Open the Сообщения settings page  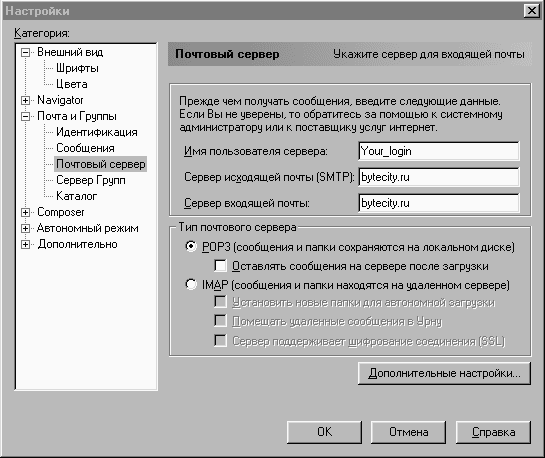pyautogui.click(x=85, y=148)
